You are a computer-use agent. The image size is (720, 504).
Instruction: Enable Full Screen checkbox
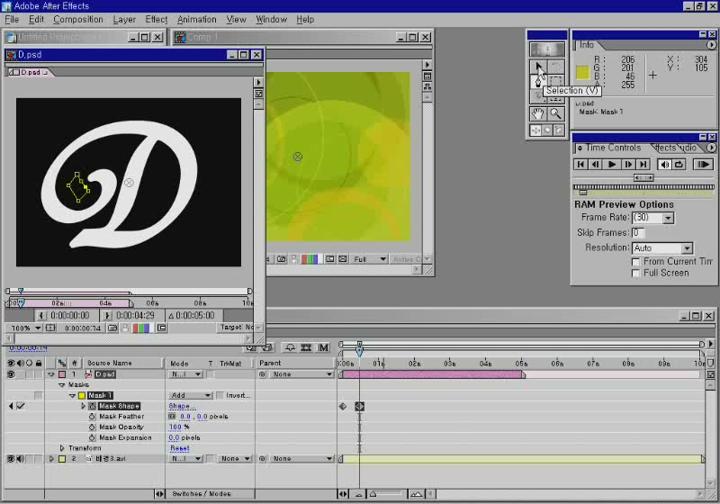point(636,273)
